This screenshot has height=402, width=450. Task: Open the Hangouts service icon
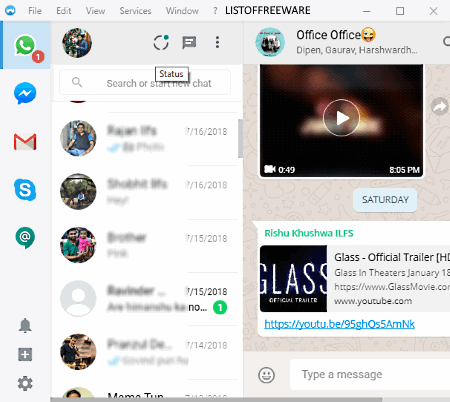pyautogui.click(x=25, y=238)
